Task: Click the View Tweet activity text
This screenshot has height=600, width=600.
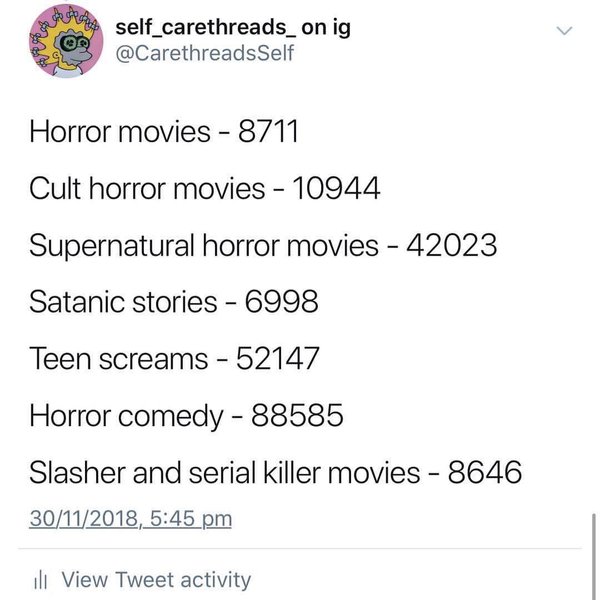Action: [x=156, y=580]
